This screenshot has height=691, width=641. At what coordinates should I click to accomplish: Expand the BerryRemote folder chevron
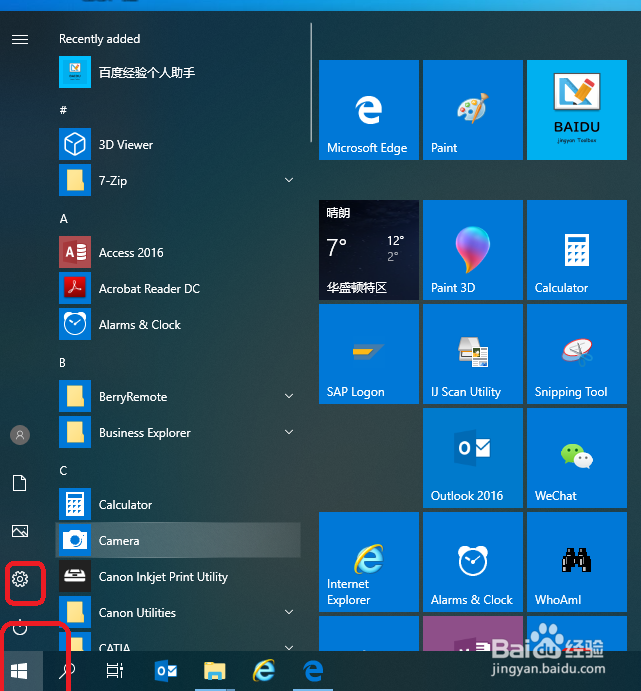289,396
